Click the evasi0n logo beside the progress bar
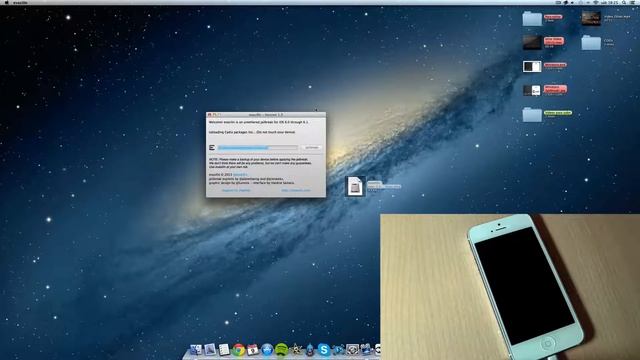 [x=212, y=147]
